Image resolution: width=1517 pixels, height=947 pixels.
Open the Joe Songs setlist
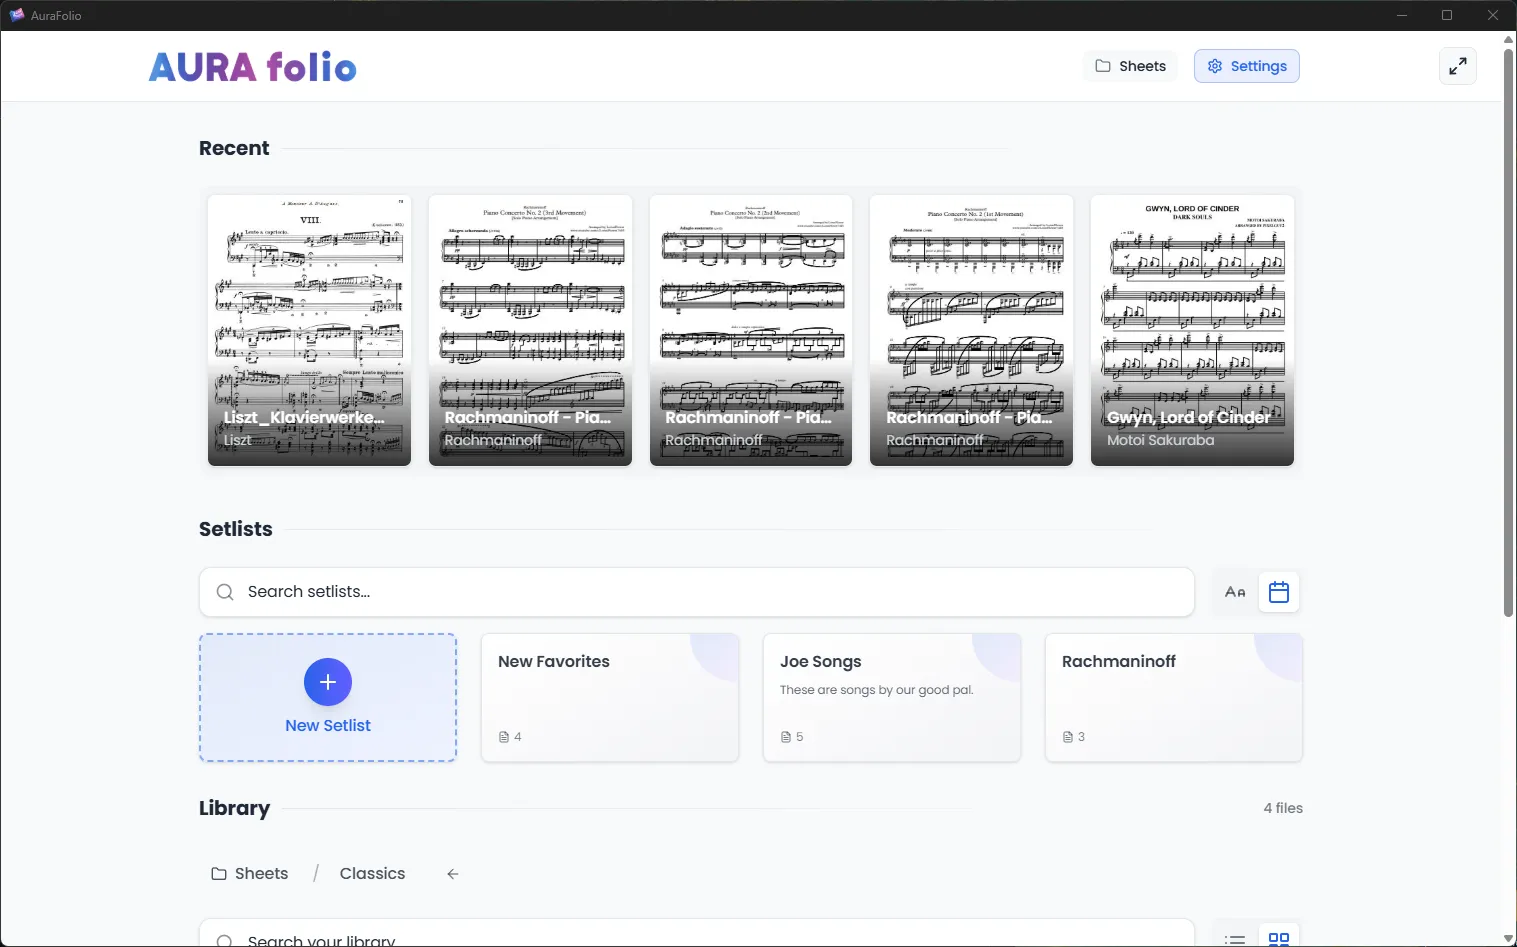[x=891, y=697]
